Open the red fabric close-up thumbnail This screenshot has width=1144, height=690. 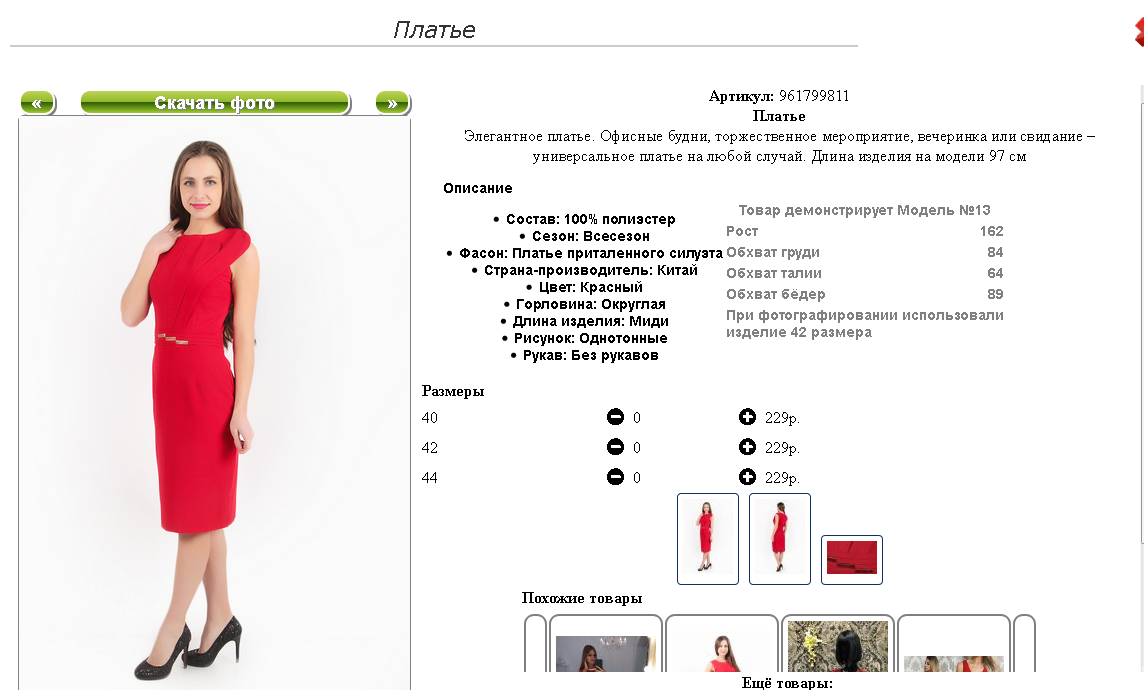[851, 559]
